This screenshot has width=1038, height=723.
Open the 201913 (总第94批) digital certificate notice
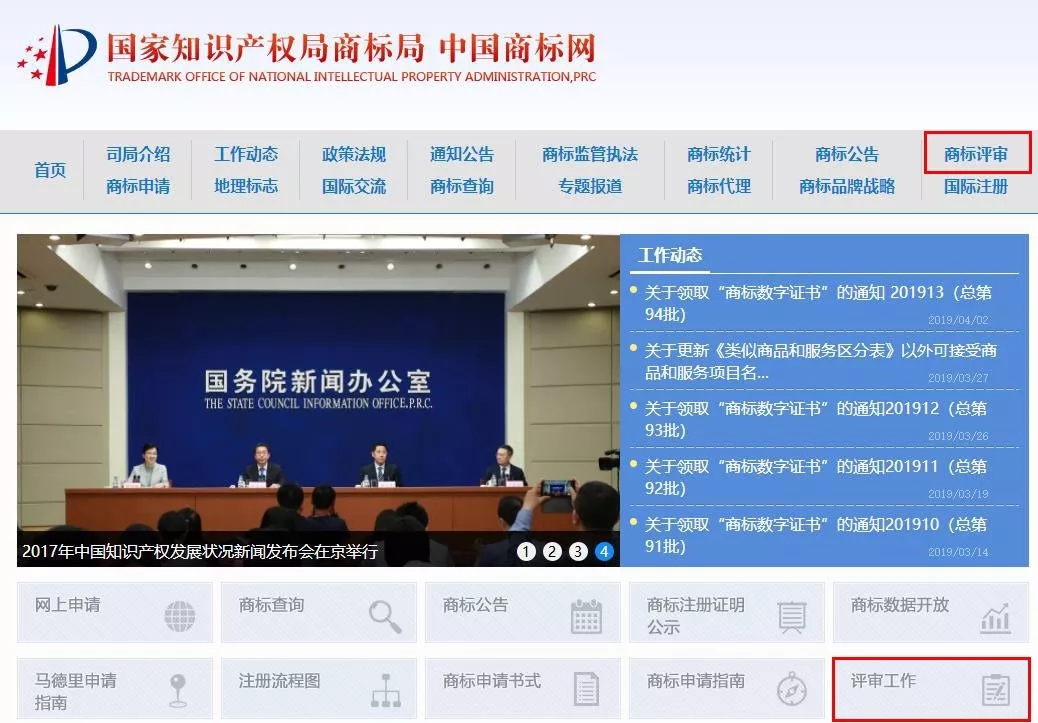click(818, 303)
